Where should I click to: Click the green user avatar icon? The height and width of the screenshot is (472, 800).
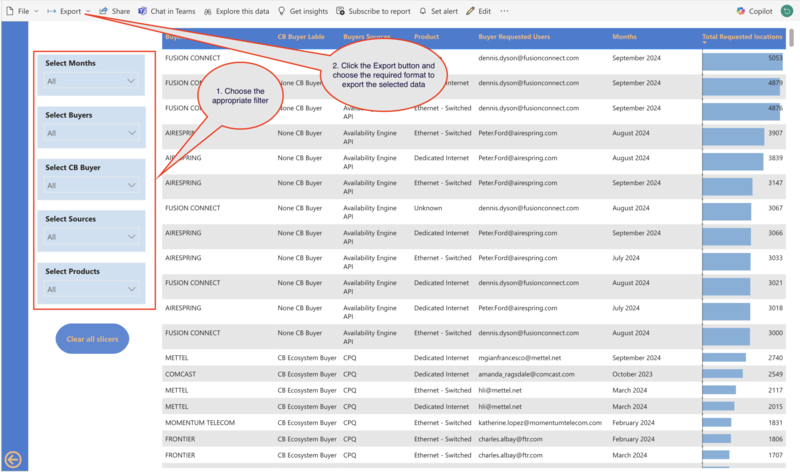(x=787, y=11)
